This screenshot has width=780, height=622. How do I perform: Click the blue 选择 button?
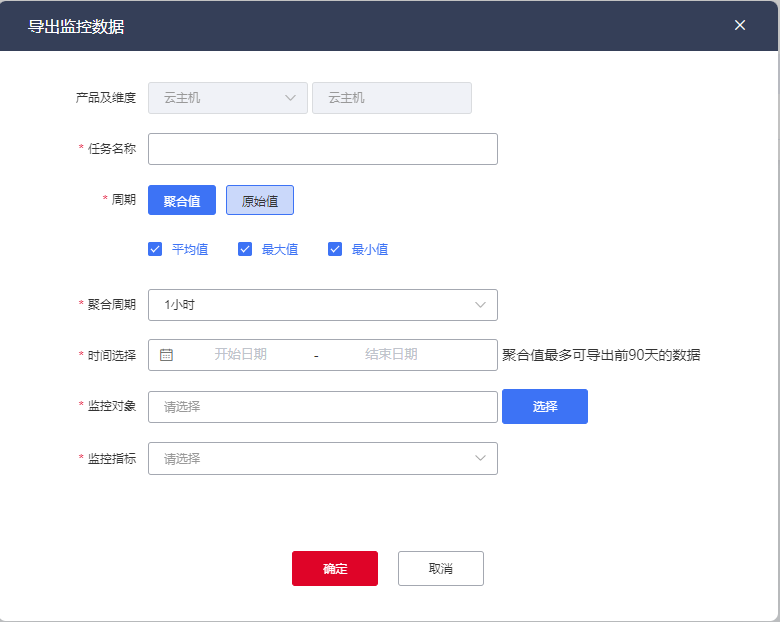545,407
